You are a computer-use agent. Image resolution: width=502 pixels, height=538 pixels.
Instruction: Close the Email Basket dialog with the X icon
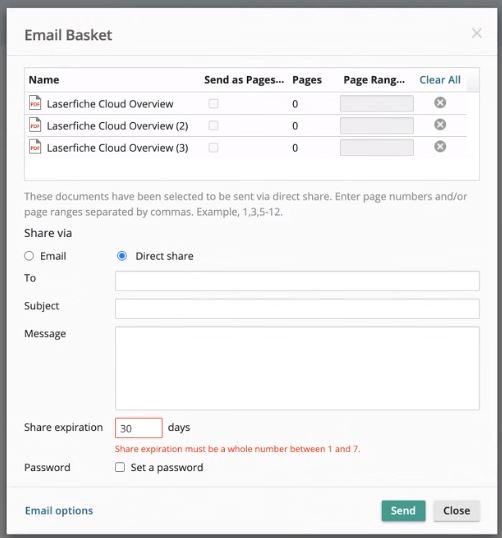click(477, 33)
